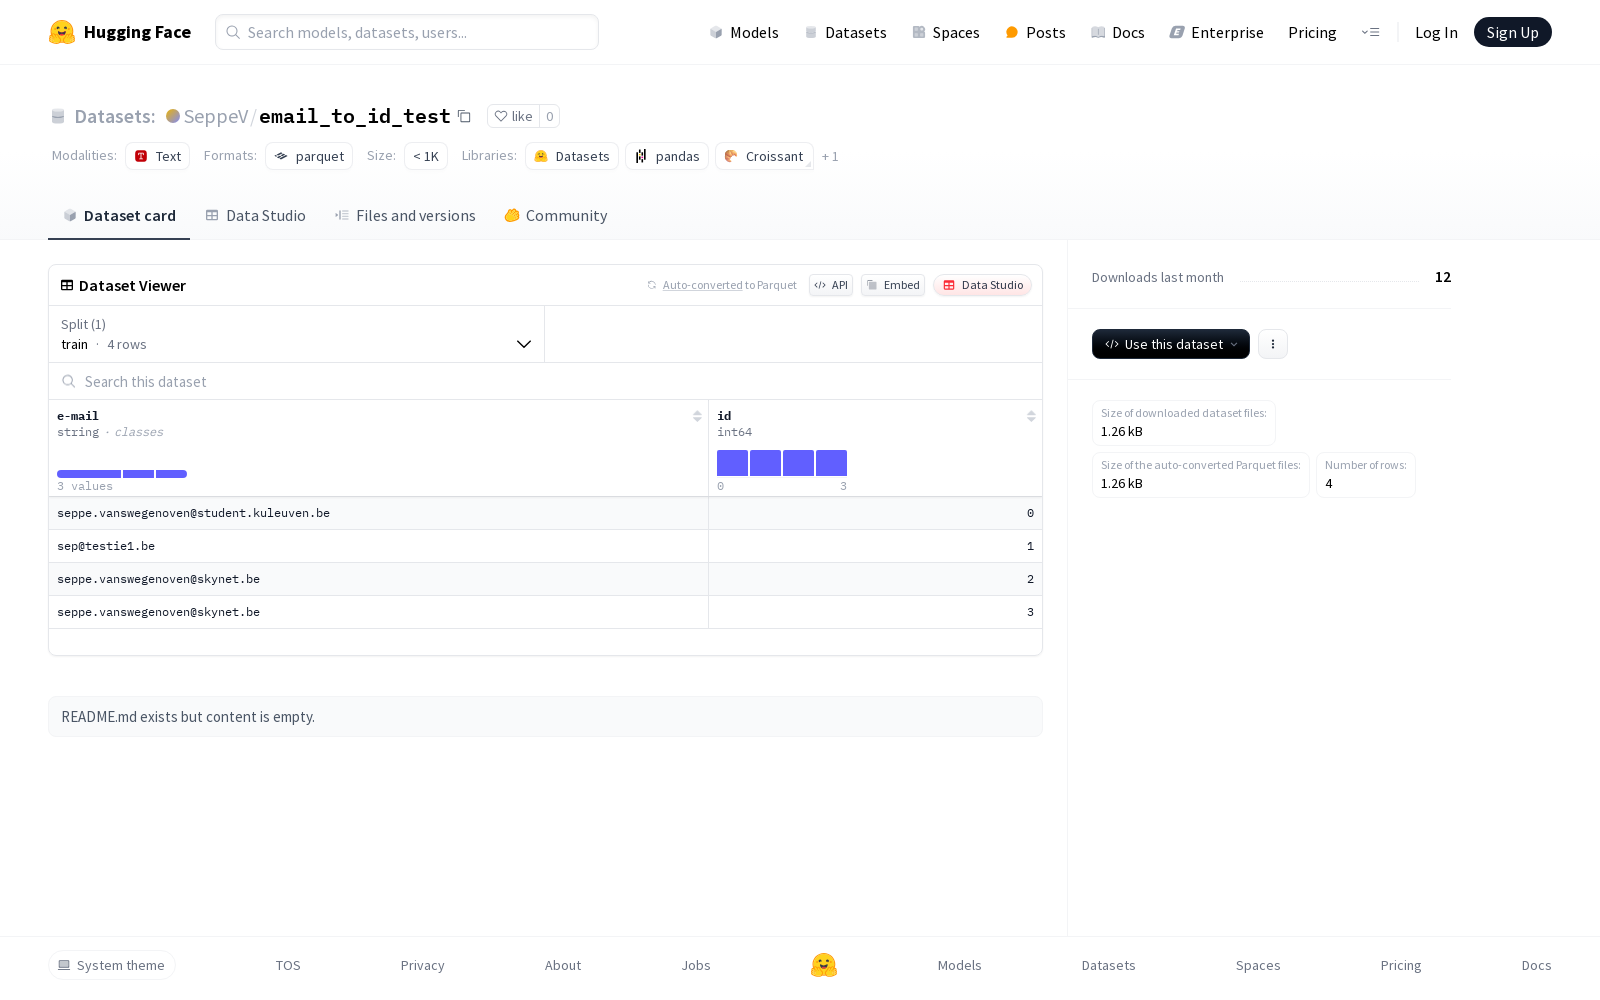Click the Sign Up button
This screenshot has width=1600, height=1000.
(x=1512, y=32)
